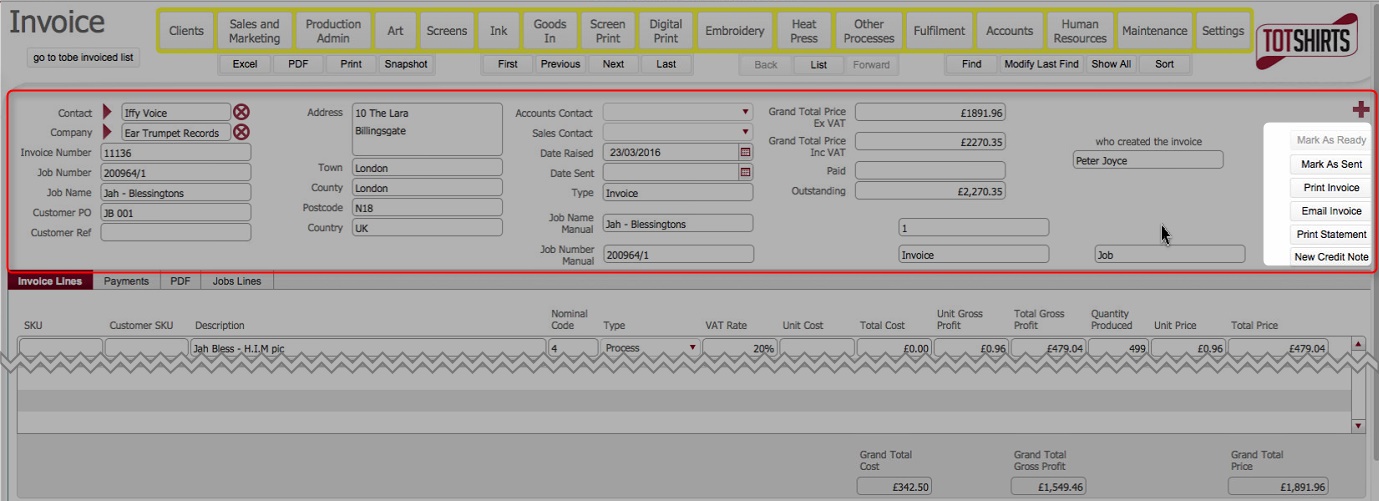Image resolution: width=1379 pixels, height=501 pixels.
Task: Click the Email Invoice button
Action: coord(1330,211)
